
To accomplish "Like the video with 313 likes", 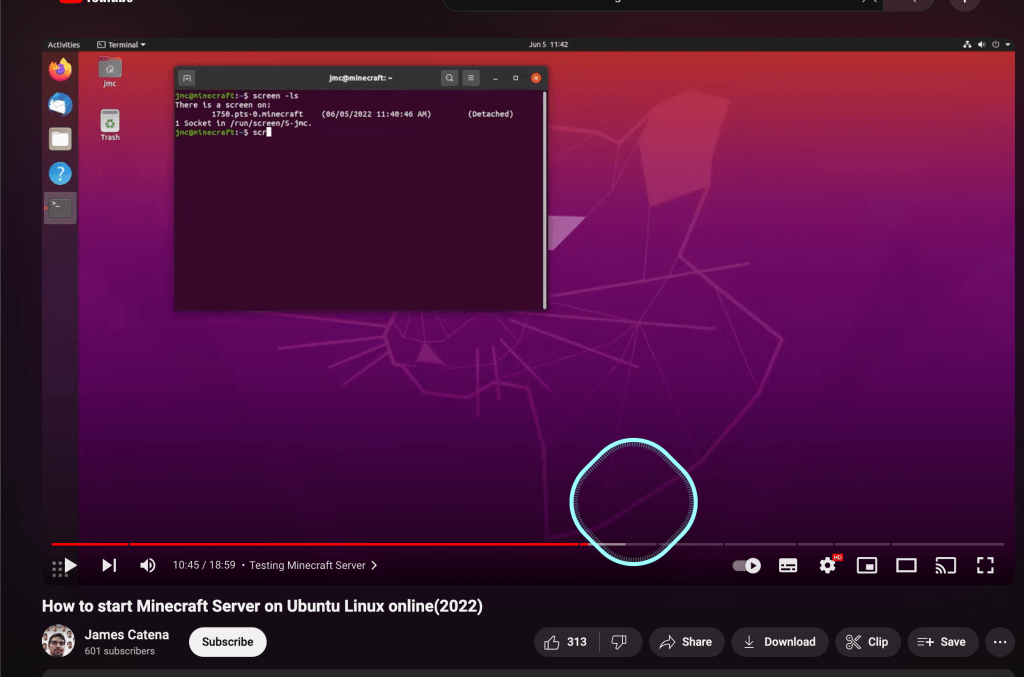I will coord(566,642).
